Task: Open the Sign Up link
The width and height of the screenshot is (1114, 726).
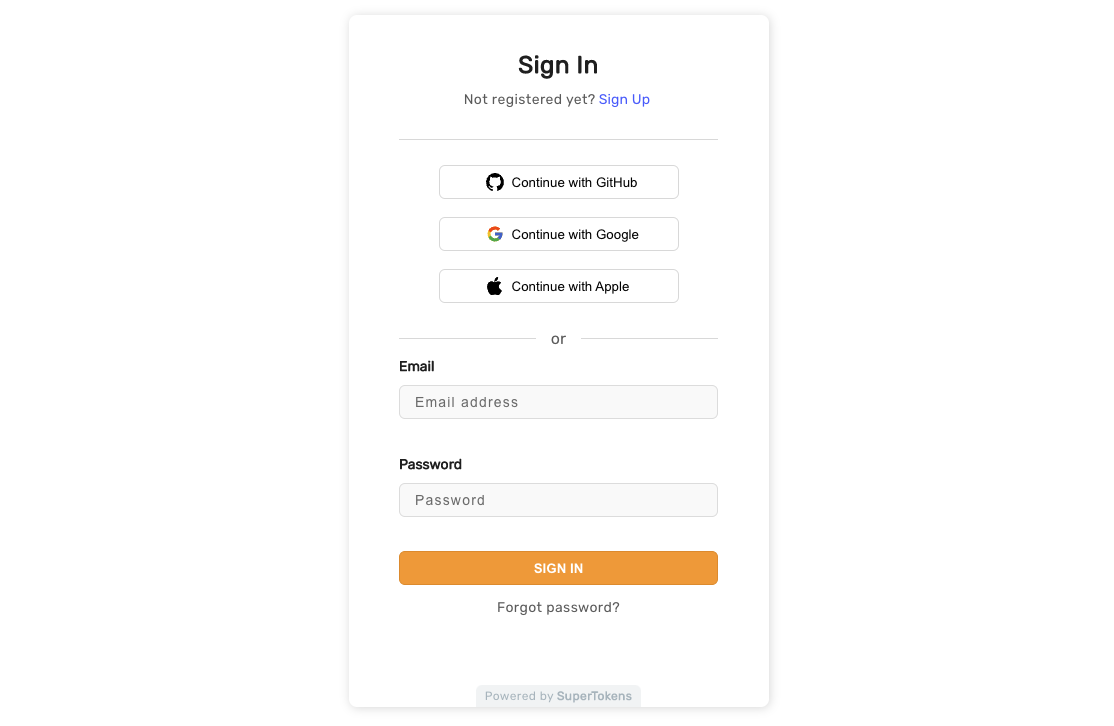Action: [x=624, y=99]
